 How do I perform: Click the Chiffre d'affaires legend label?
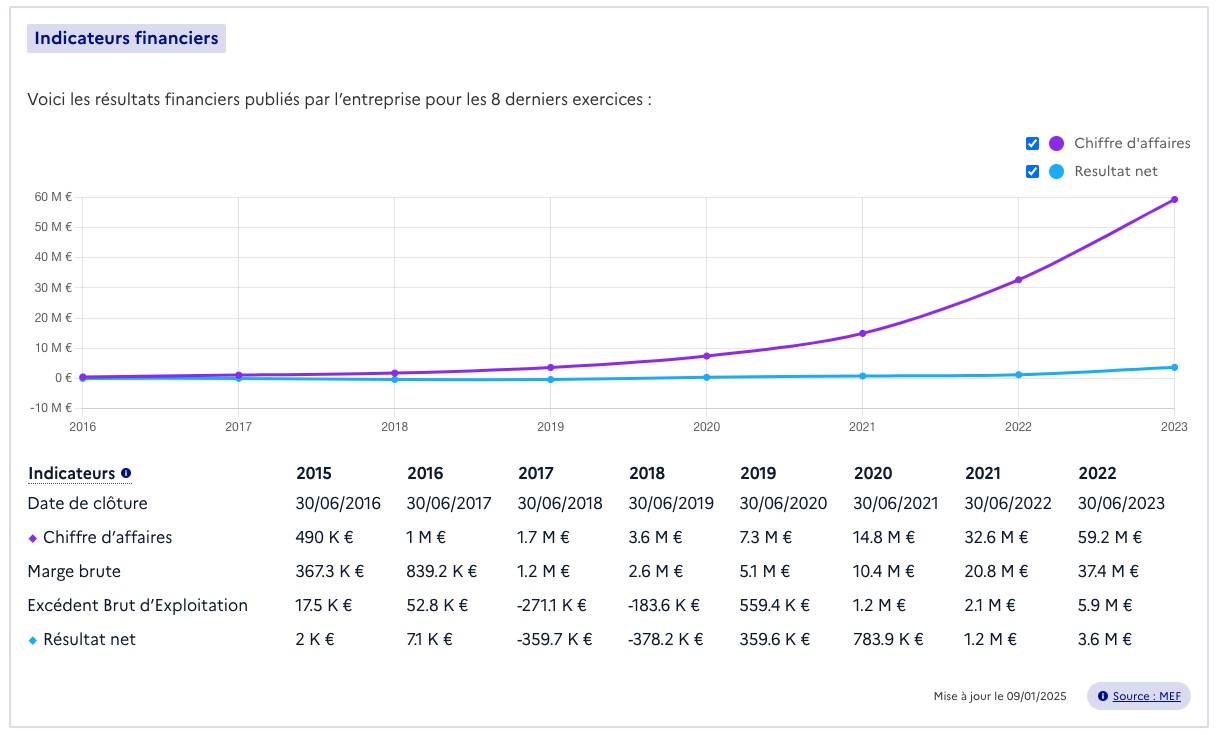coord(1132,143)
